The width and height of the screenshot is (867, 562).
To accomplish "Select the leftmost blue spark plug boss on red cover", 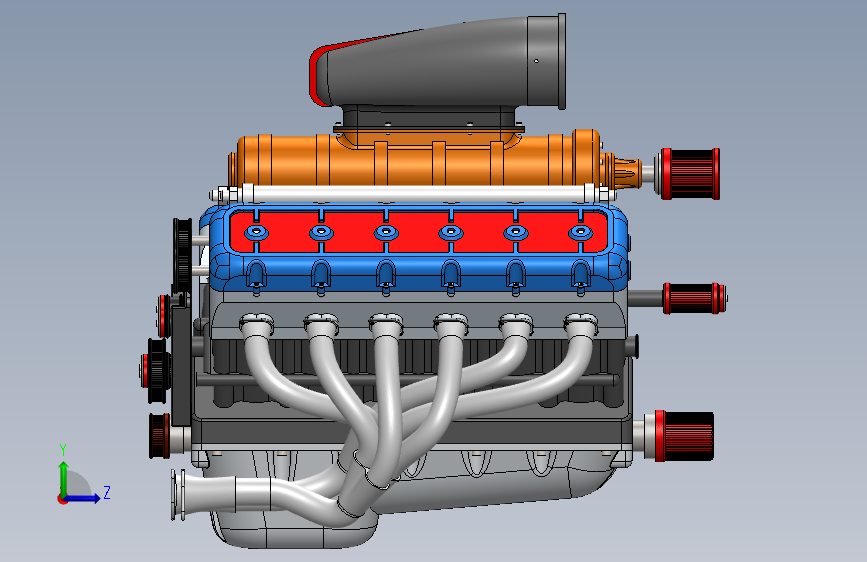I will pos(257,232).
